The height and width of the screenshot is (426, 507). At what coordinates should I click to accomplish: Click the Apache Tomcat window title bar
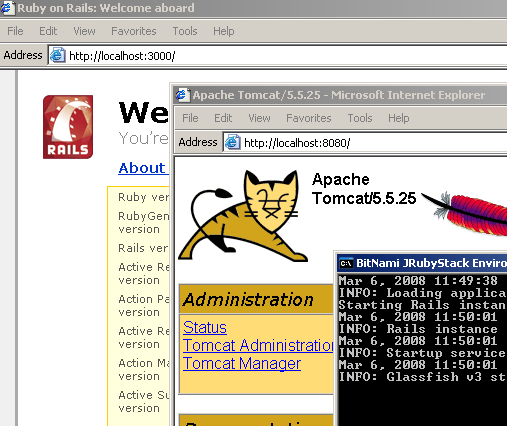(340, 95)
